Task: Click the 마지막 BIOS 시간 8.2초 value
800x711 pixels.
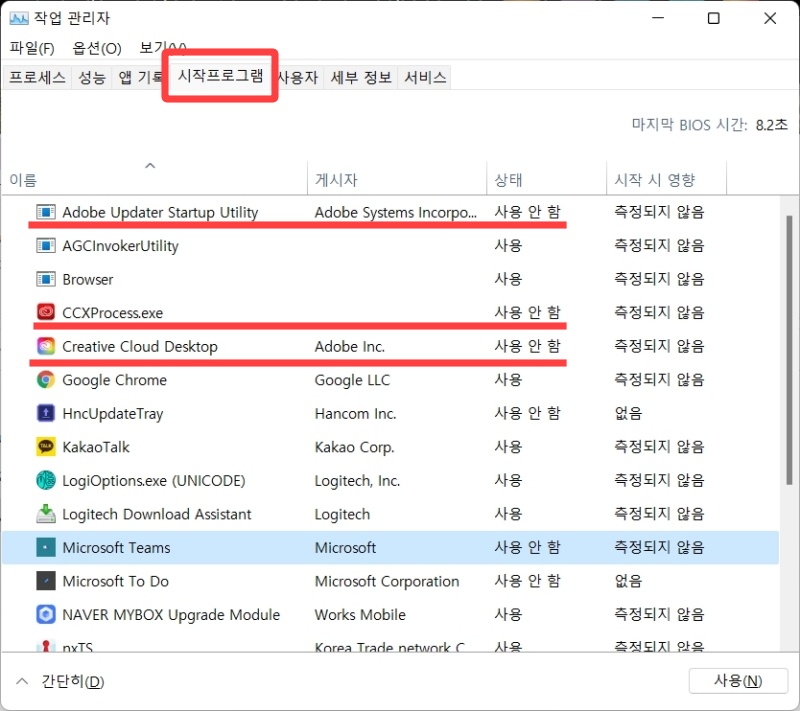Action: point(771,124)
